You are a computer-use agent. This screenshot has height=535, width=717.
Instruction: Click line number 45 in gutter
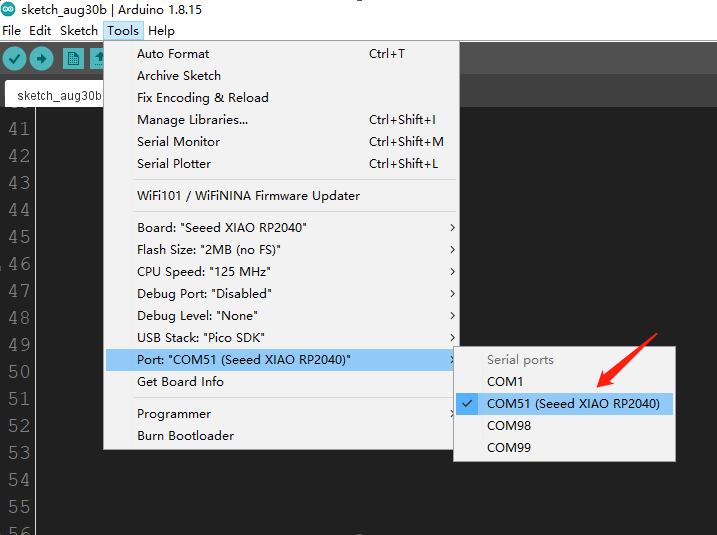[19, 236]
